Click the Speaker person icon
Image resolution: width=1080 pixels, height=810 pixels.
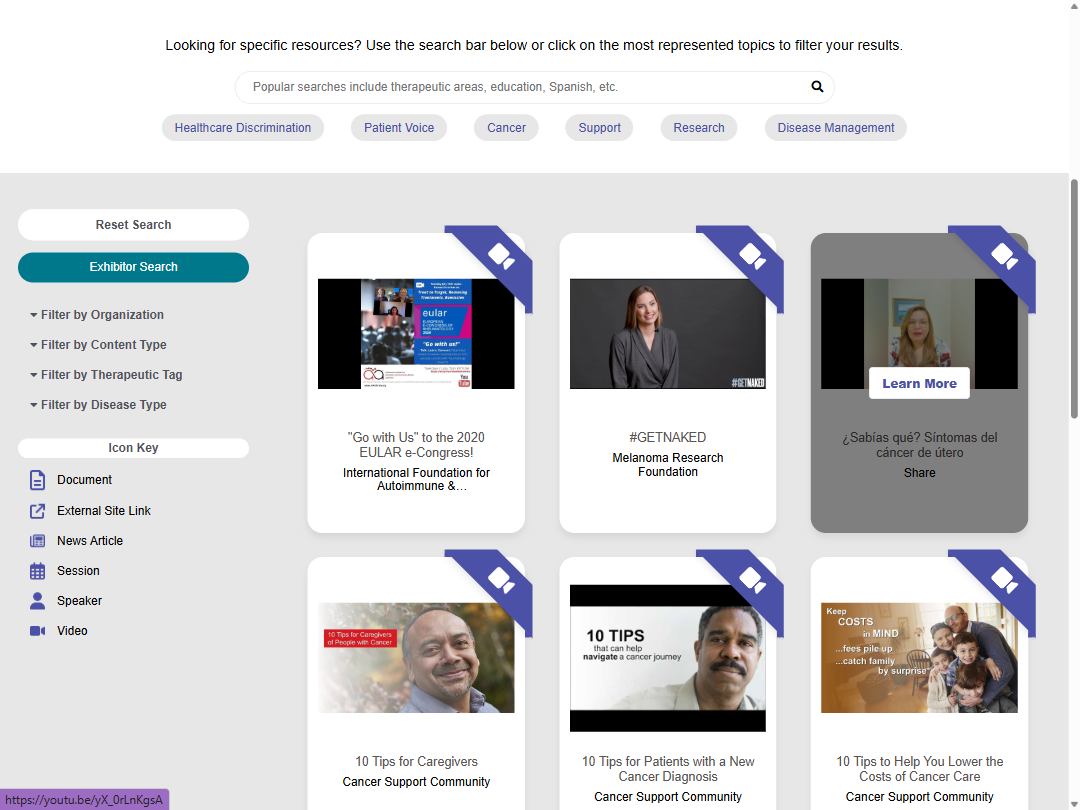(x=38, y=601)
